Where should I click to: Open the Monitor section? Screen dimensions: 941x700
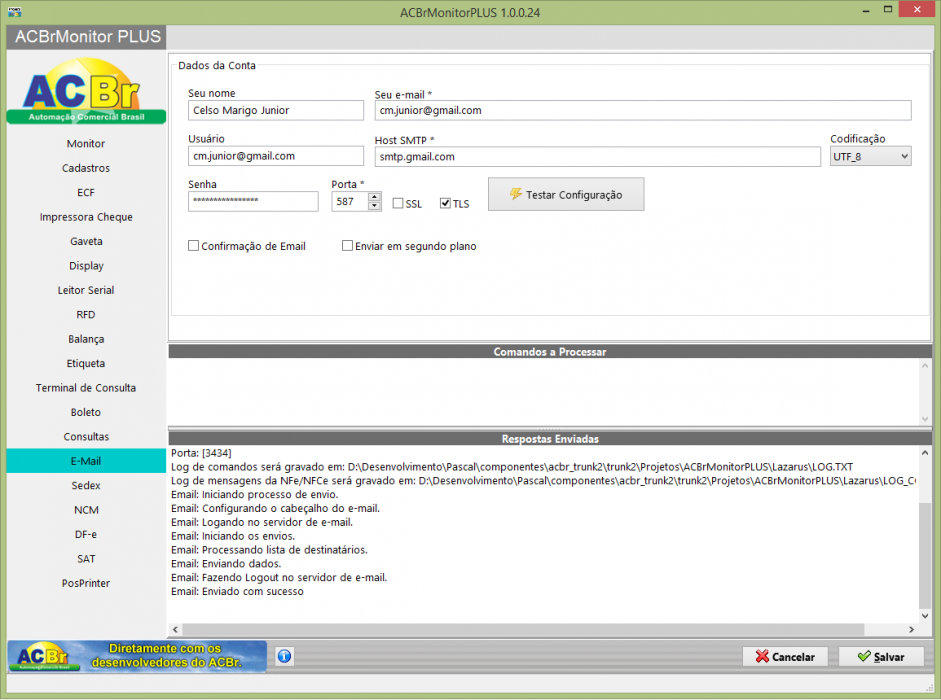[86, 143]
